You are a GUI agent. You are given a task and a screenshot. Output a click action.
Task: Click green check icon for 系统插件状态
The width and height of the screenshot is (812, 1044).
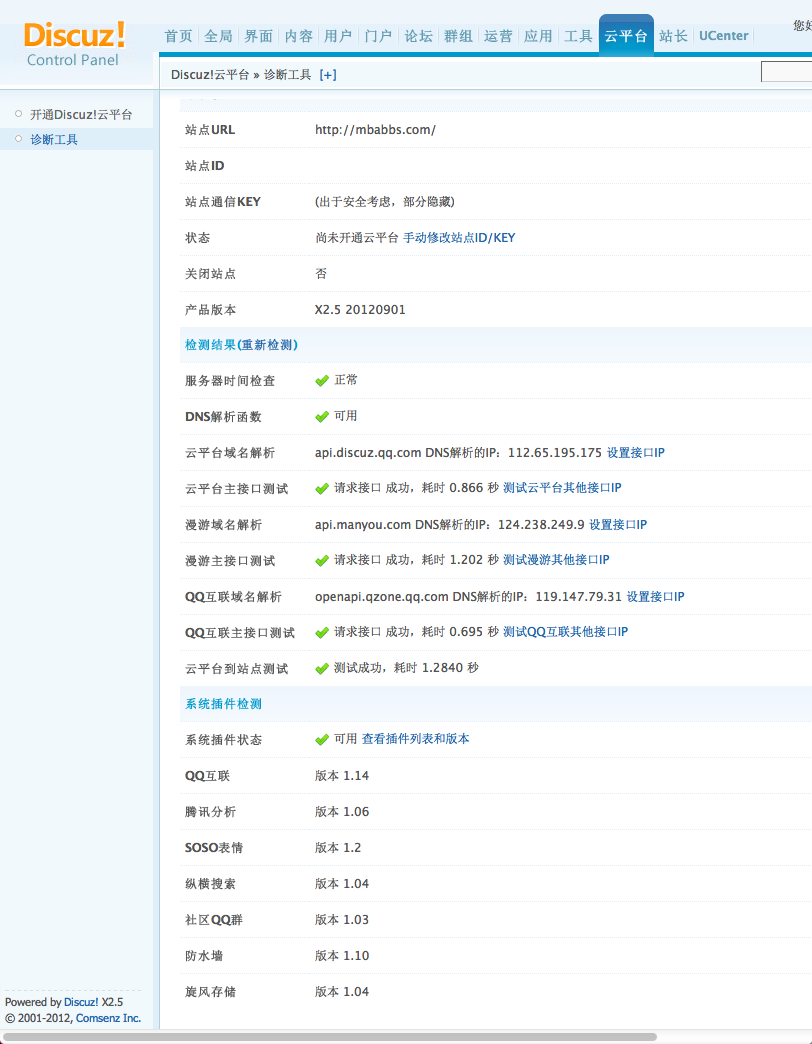pyautogui.click(x=322, y=740)
